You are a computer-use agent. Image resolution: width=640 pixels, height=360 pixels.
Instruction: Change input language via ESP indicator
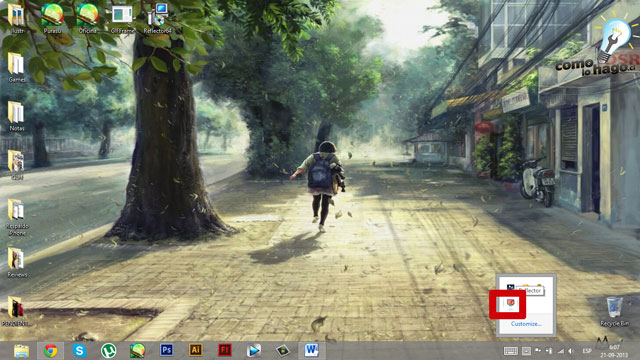[587, 351]
